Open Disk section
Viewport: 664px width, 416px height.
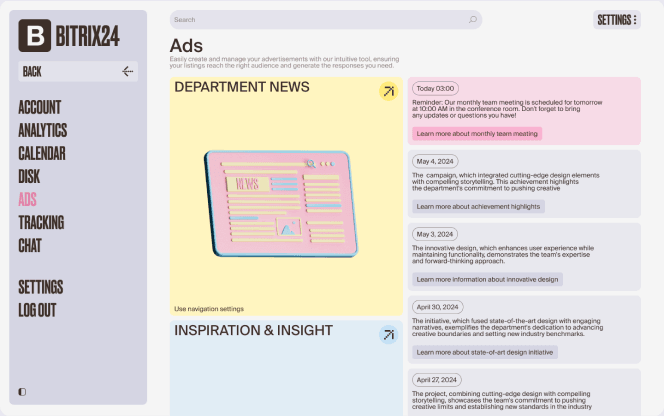pyautogui.click(x=29, y=176)
